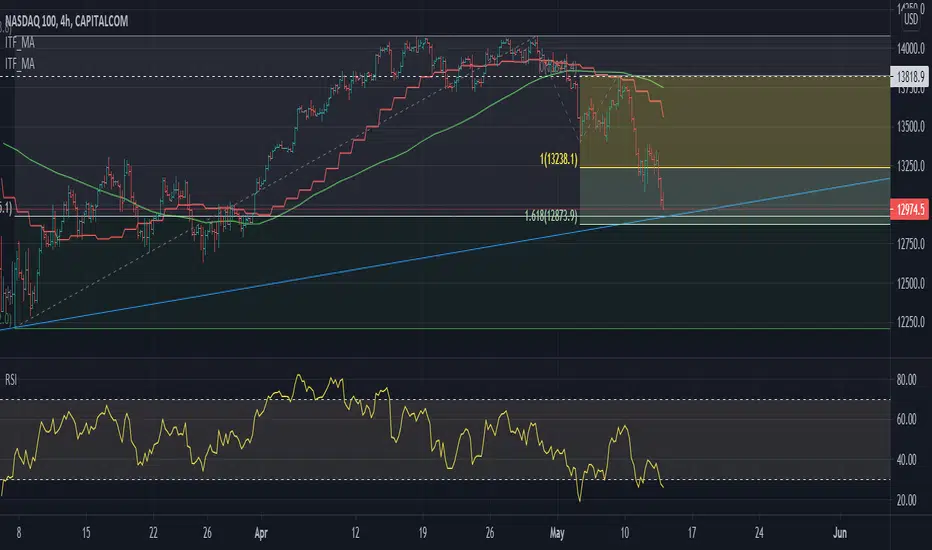Select the 13818.9 price level label
The image size is (932, 550).
(x=910, y=77)
